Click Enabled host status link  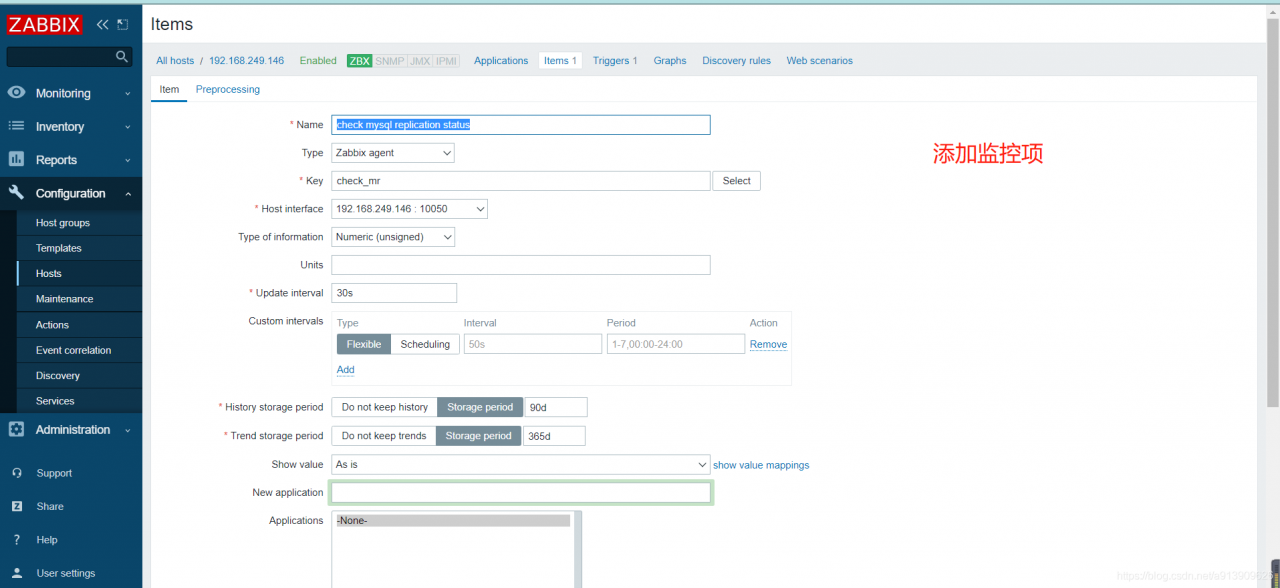point(318,61)
